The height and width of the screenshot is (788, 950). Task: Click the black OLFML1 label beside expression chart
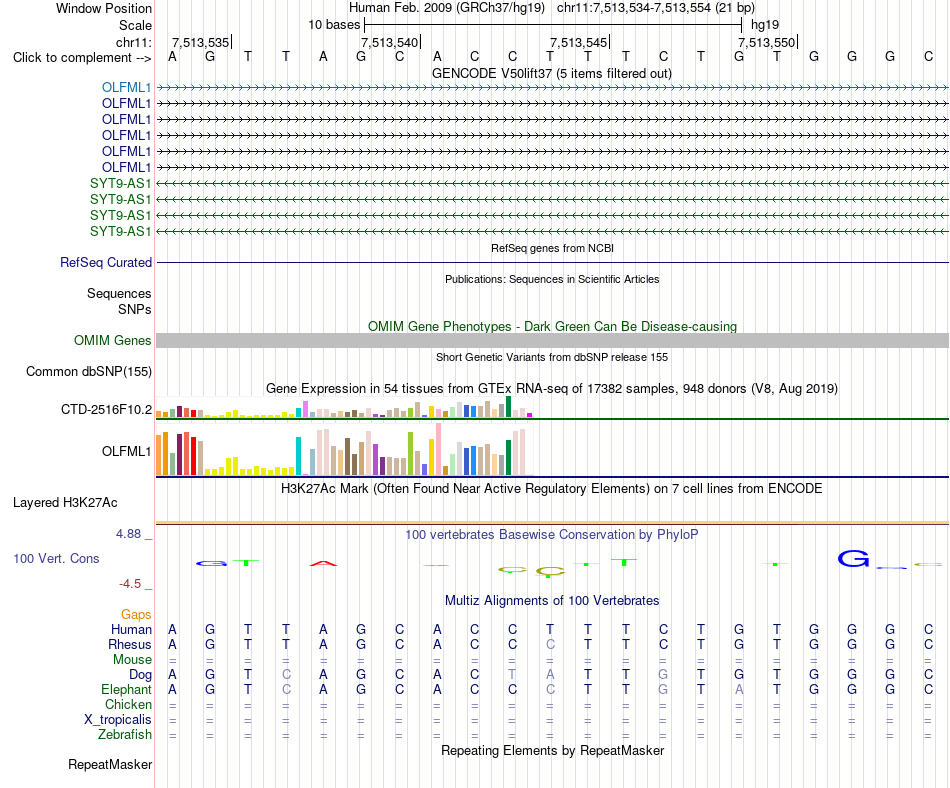(126, 451)
